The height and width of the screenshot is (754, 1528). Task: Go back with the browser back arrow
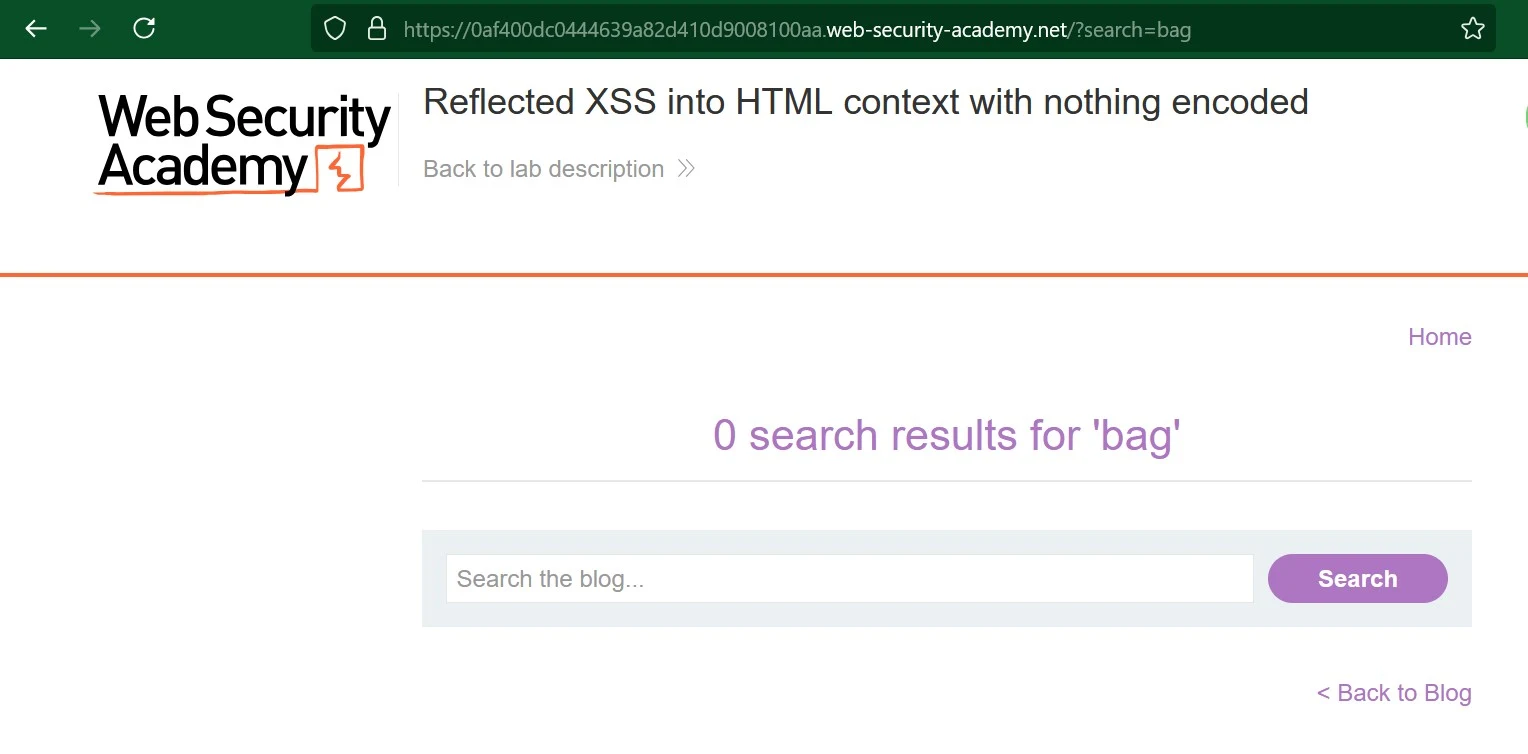coord(36,29)
